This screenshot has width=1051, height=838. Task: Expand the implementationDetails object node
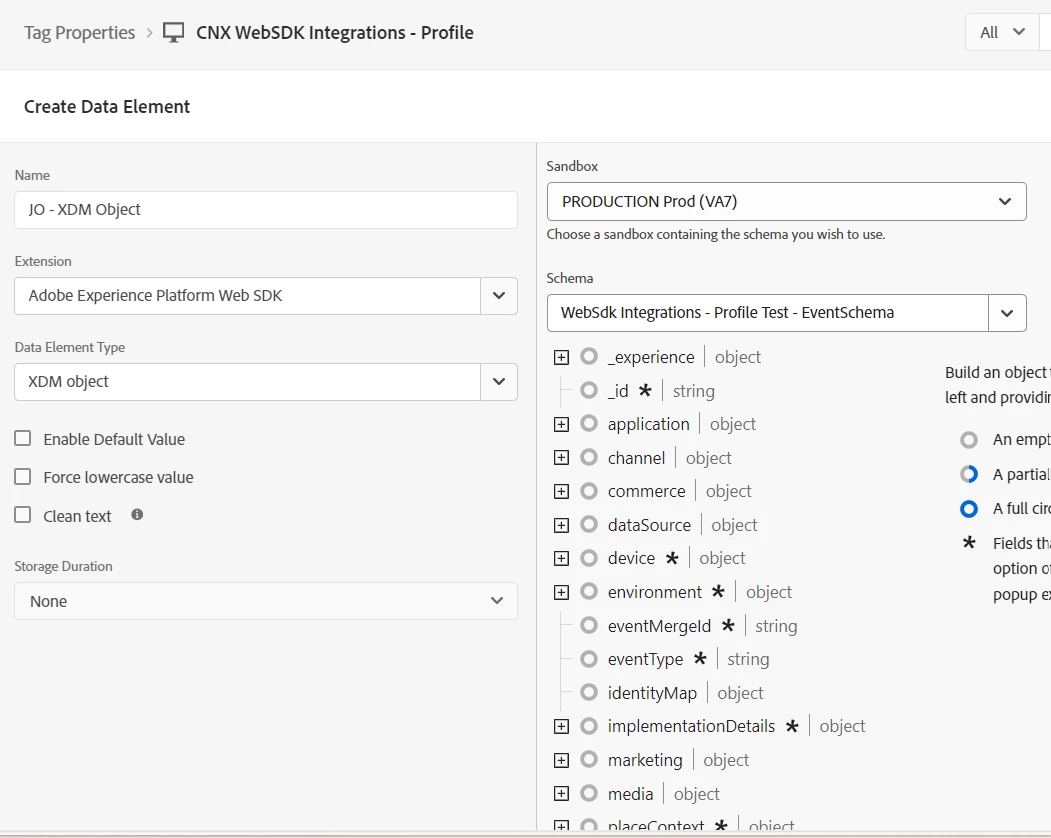pyautogui.click(x=561, y=726)
